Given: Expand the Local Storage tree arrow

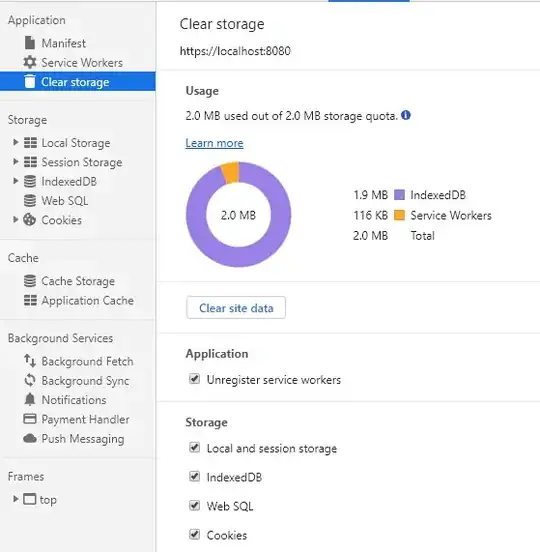Looking at the screenshot, I should pos(15,142).
